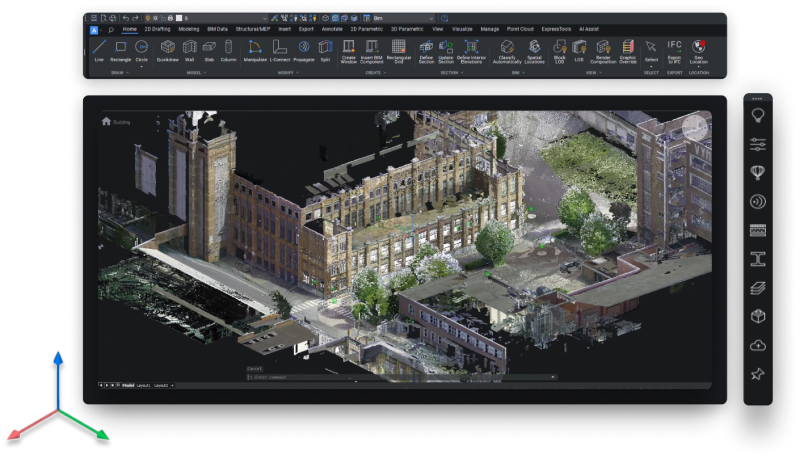
Task: Open the layers panel in side toolbar
Action: coord(758,288)
